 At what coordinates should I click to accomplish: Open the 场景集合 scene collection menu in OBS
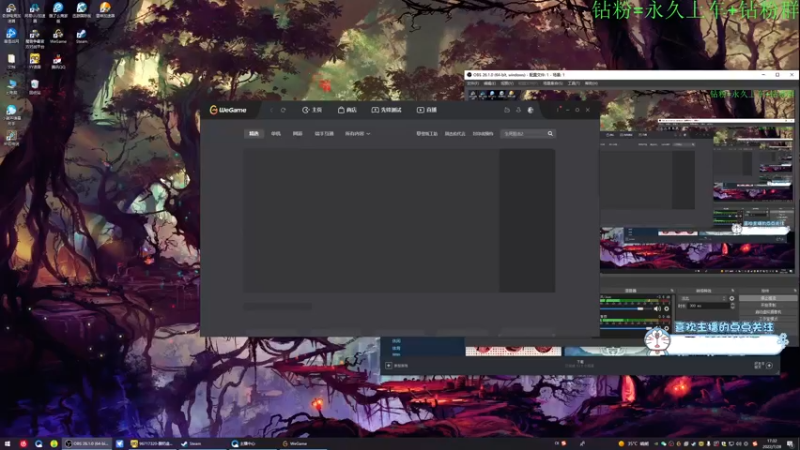(x=553, y=84)
